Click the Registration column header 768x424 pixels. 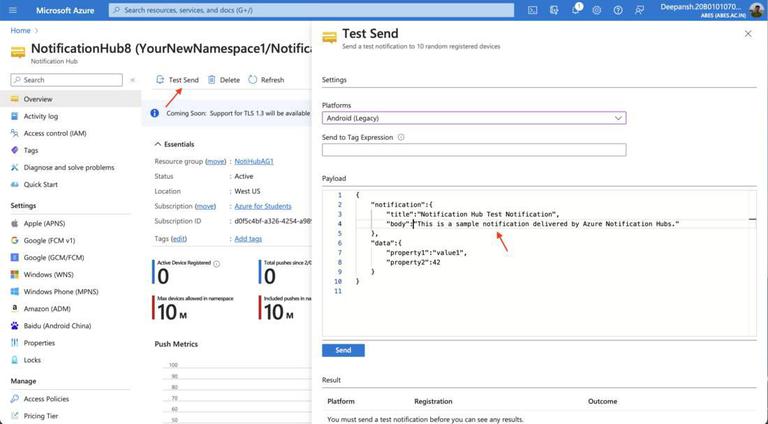tap(433, 401)
